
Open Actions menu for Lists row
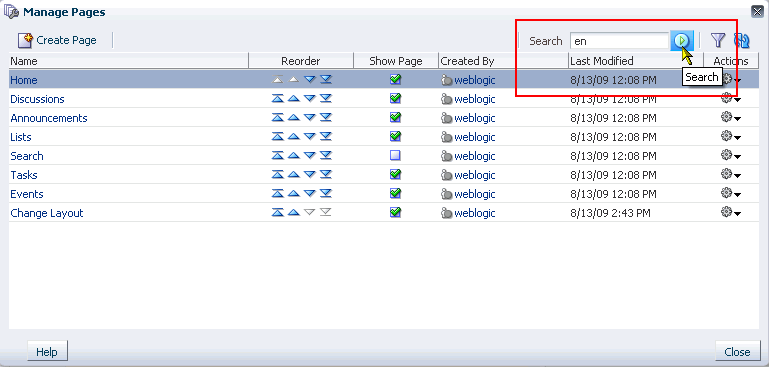pos(731,137)
